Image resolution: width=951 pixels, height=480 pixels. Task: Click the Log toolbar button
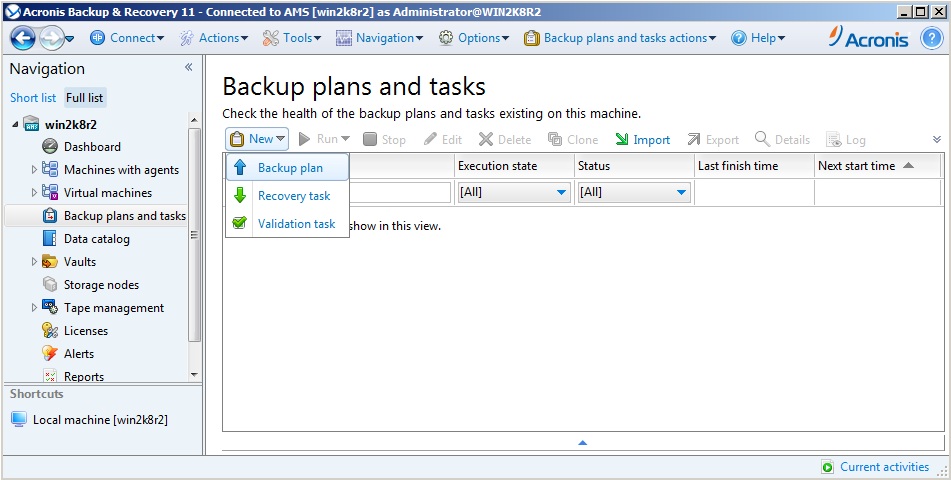[846, 140]
